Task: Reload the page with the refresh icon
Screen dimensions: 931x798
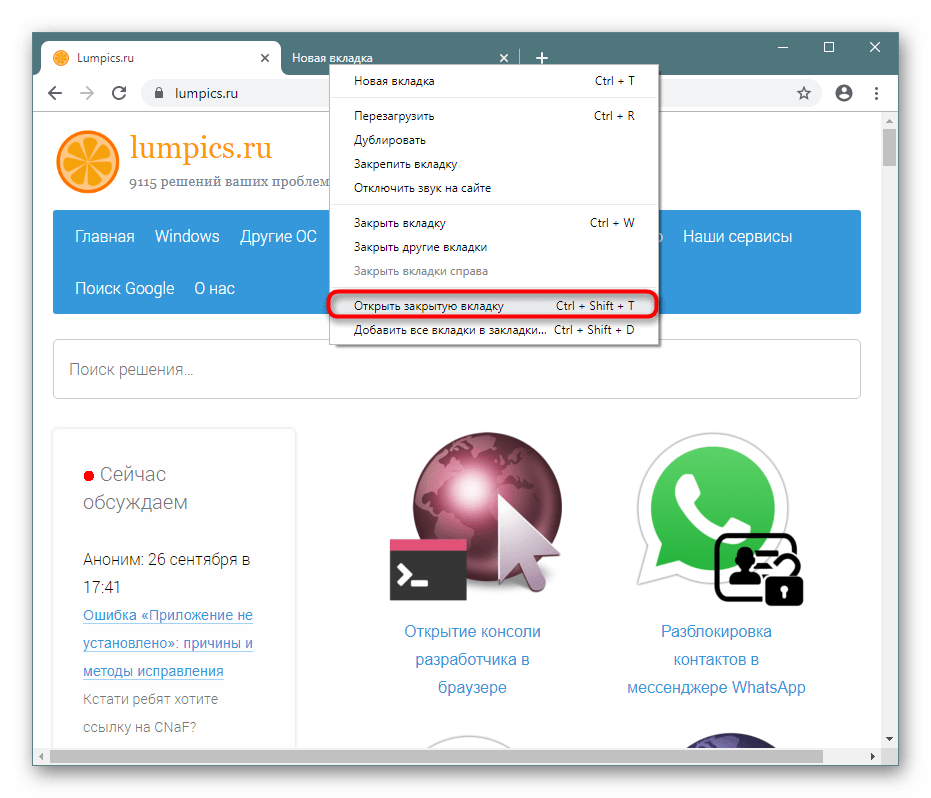Action: click(x=119, y=93)
